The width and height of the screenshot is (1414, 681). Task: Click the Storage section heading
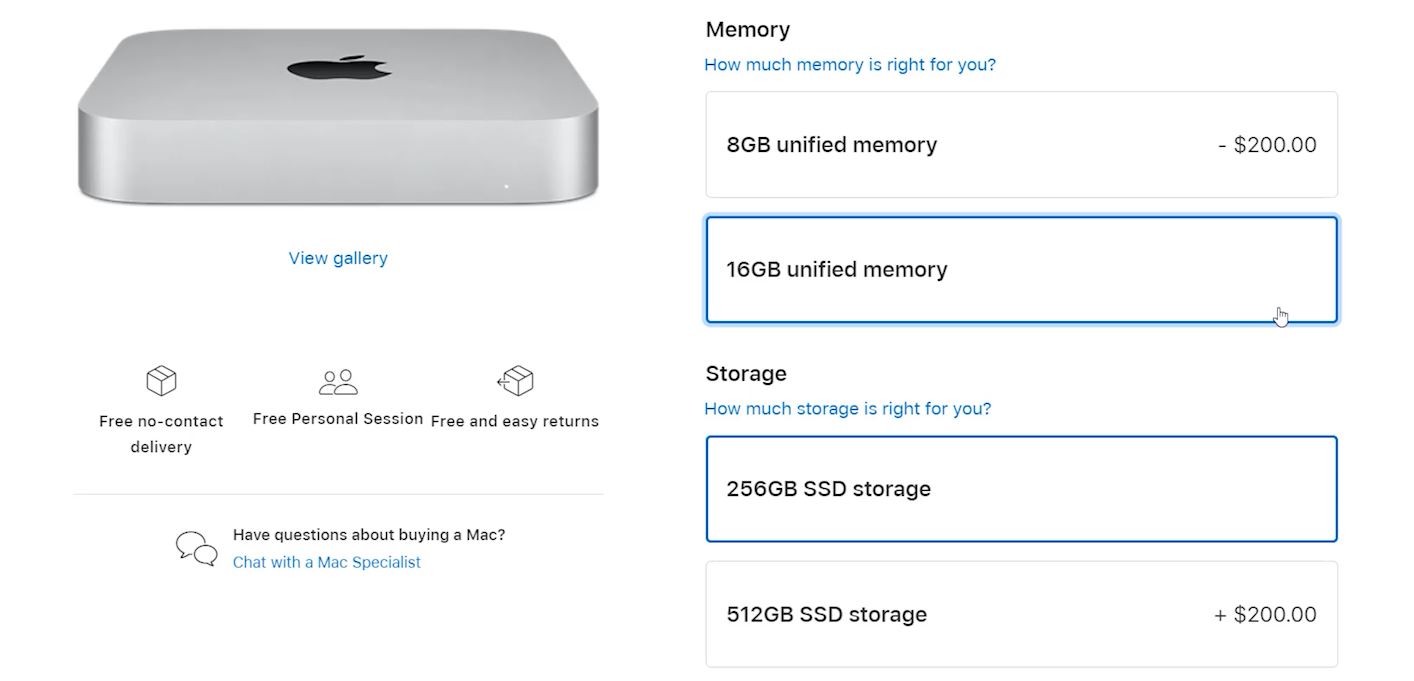pyautogui.click(x=746, y=374)
